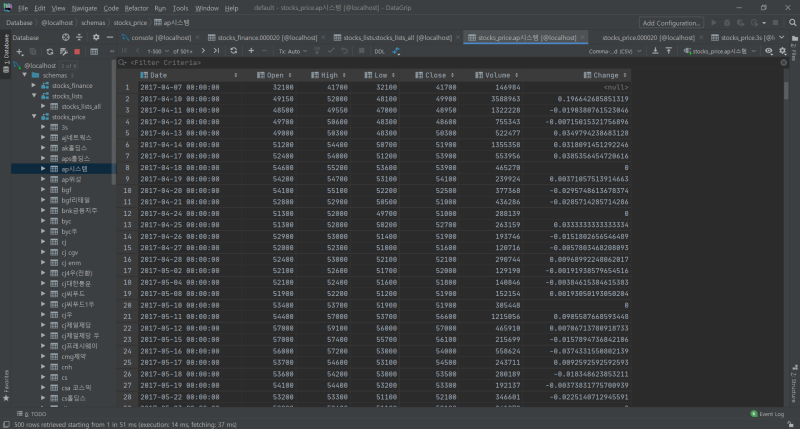Open the Favorites side tool window
This screenshot has width=800, height=429.
pyautogui.click(x=6, y=385)
